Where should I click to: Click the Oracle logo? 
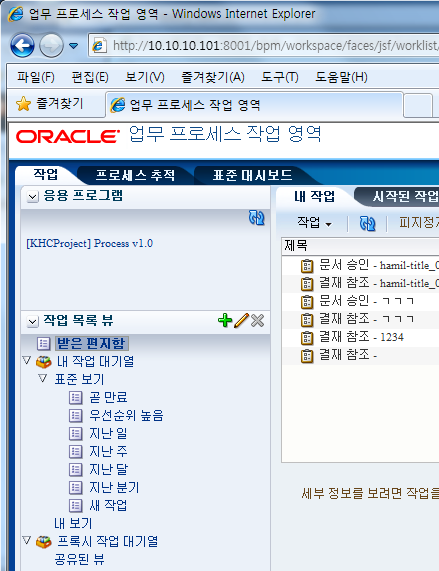(68, 137)
